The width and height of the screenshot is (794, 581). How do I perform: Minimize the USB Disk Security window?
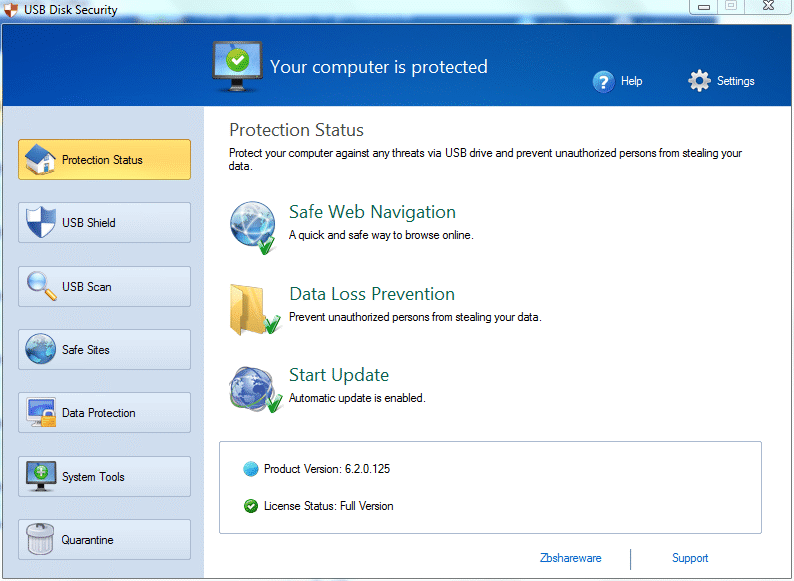click(704, 7)
